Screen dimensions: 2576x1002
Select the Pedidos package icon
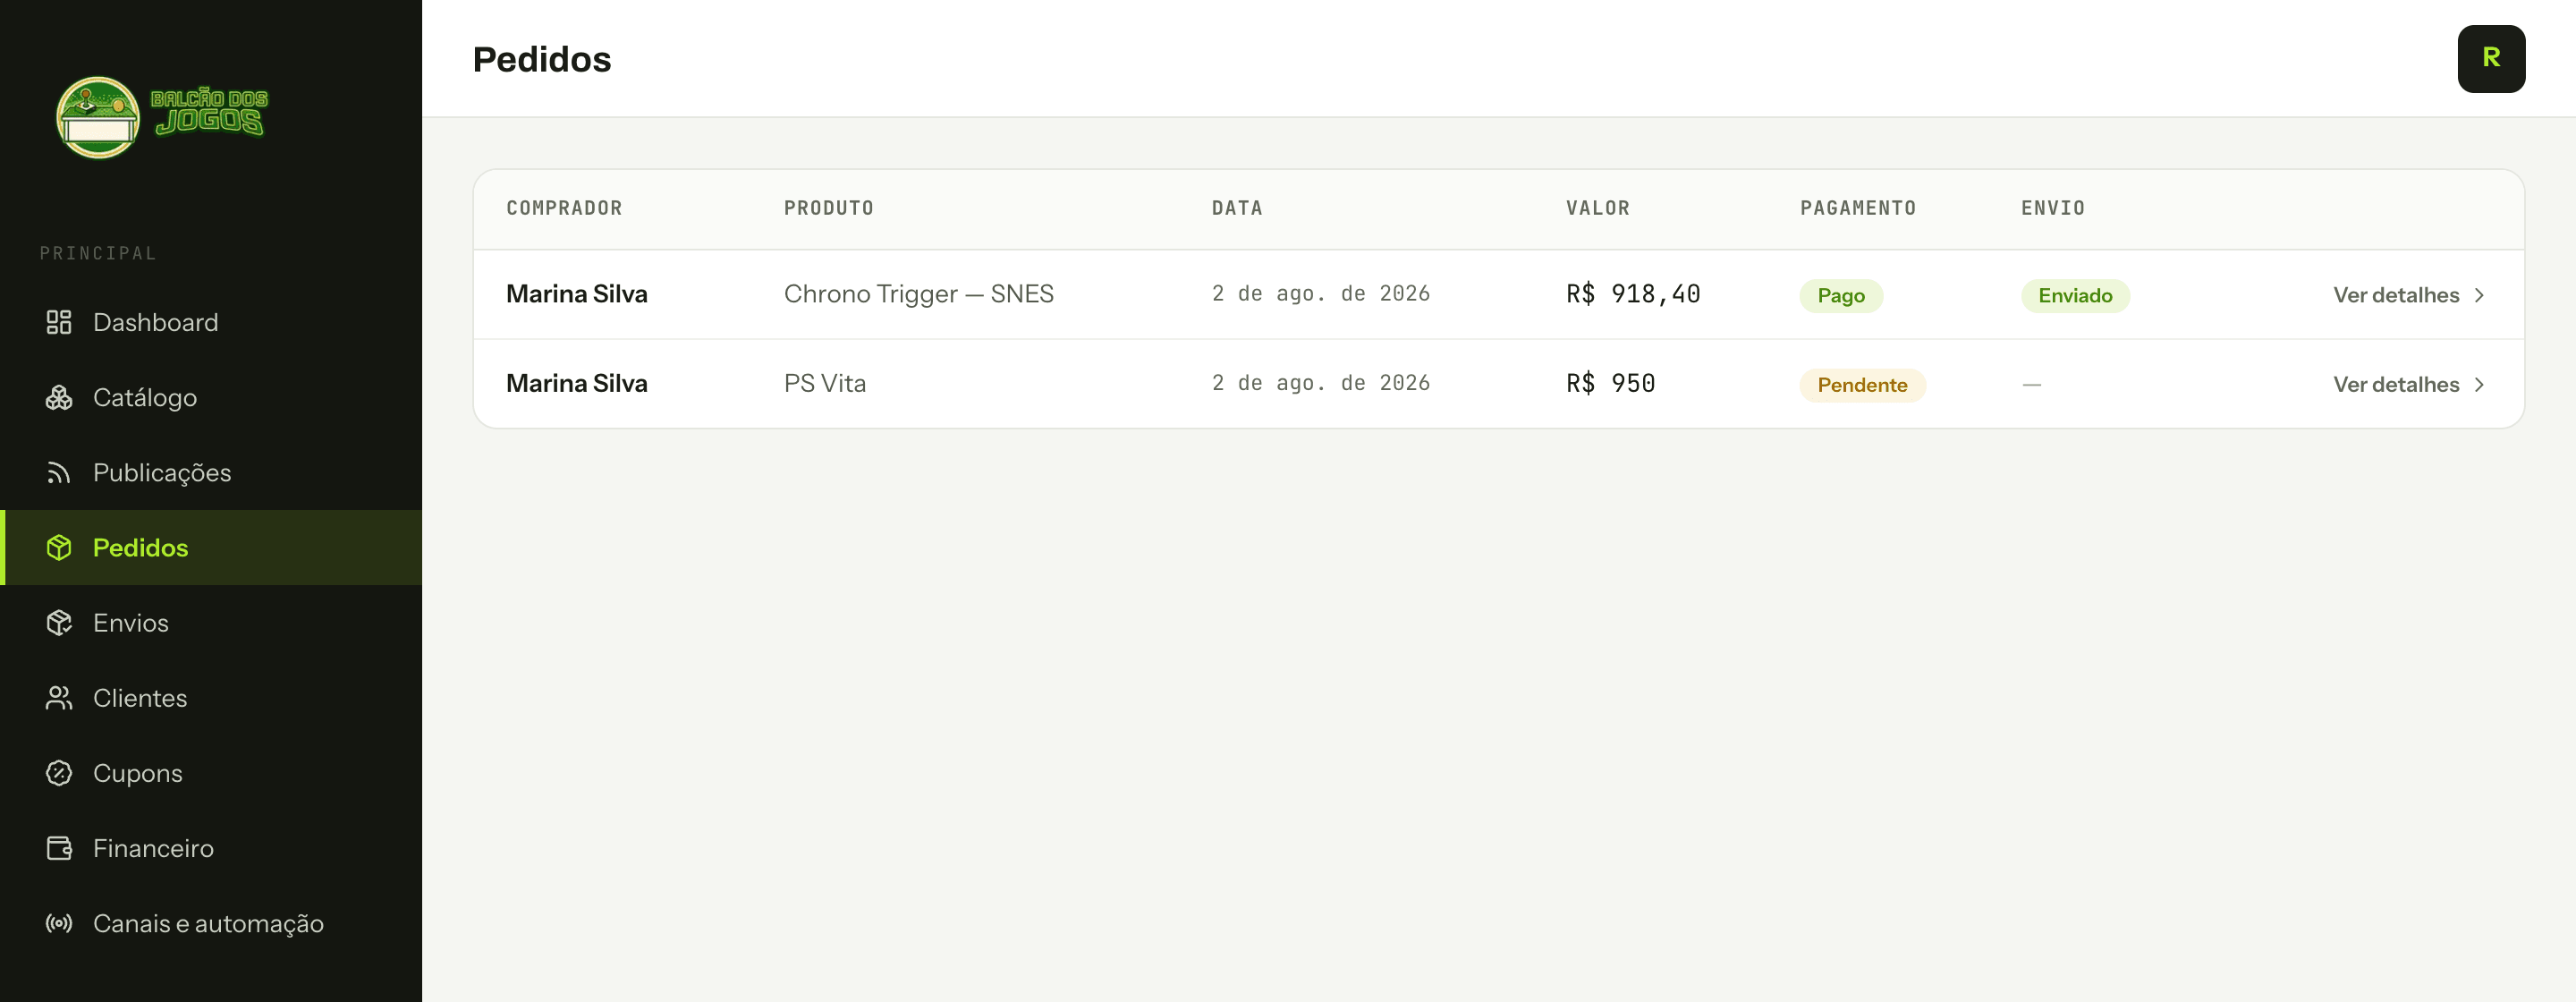(x=59, y=547)
